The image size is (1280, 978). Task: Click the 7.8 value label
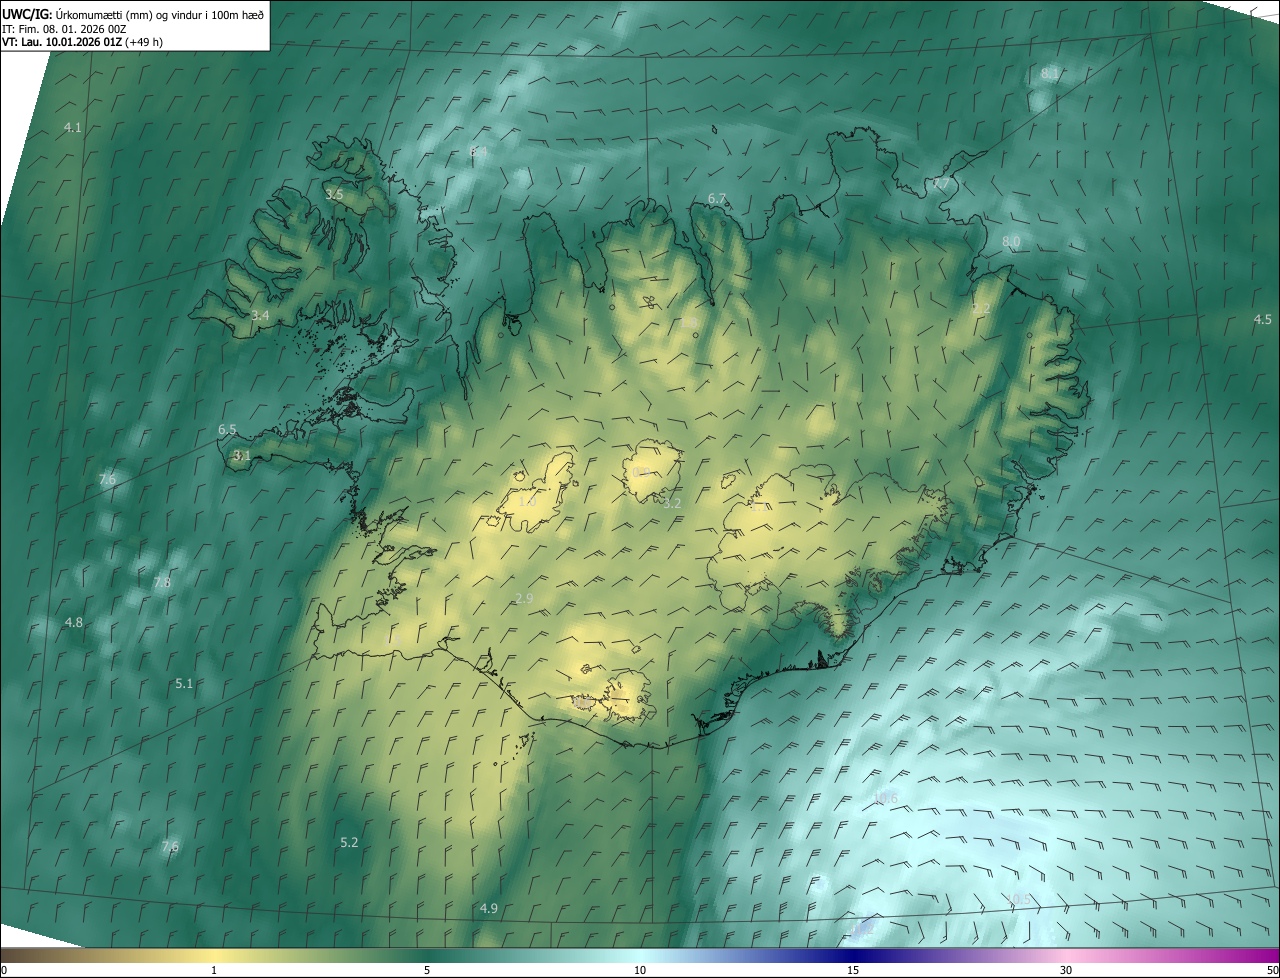pyautogui.click(x=161, y=582)
